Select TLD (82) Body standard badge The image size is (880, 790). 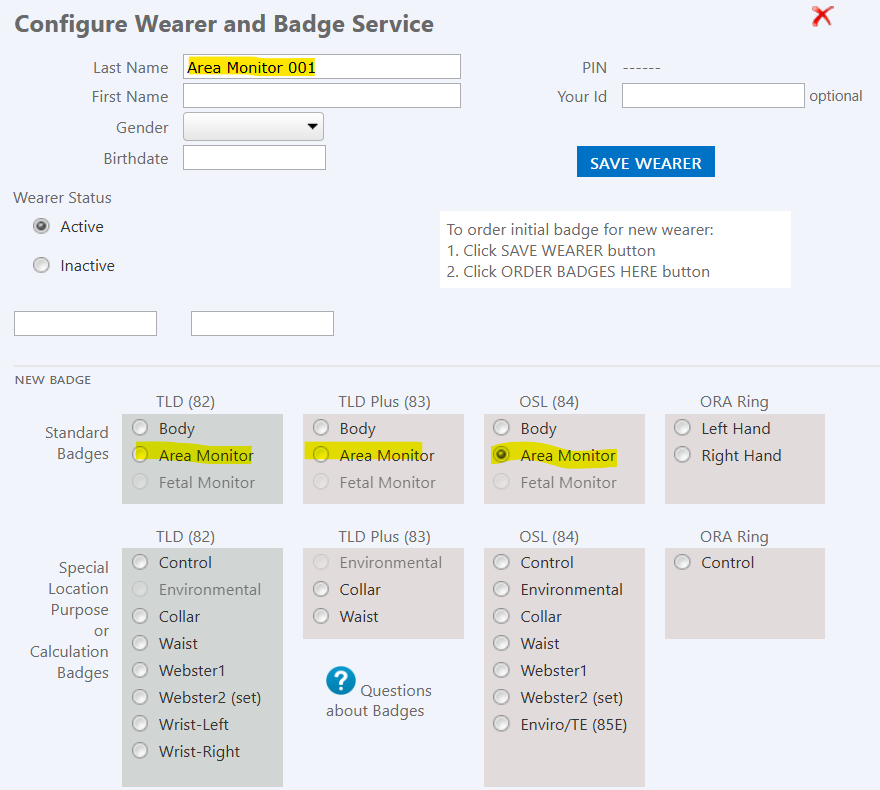point(140,428)
